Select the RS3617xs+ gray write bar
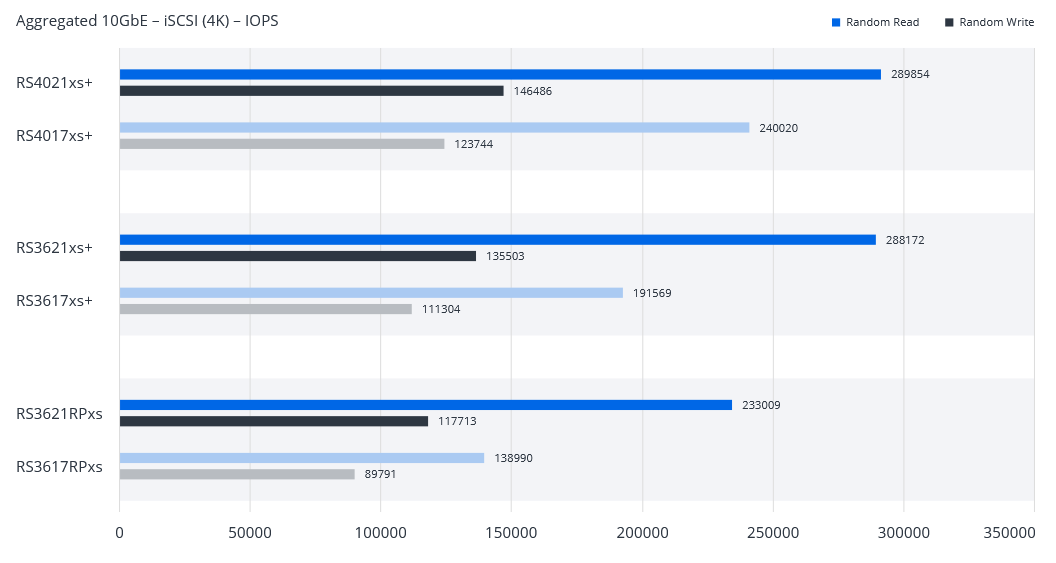Image resolution: width=1056 pixels, height=563 pixels. [x=266, y=309]
